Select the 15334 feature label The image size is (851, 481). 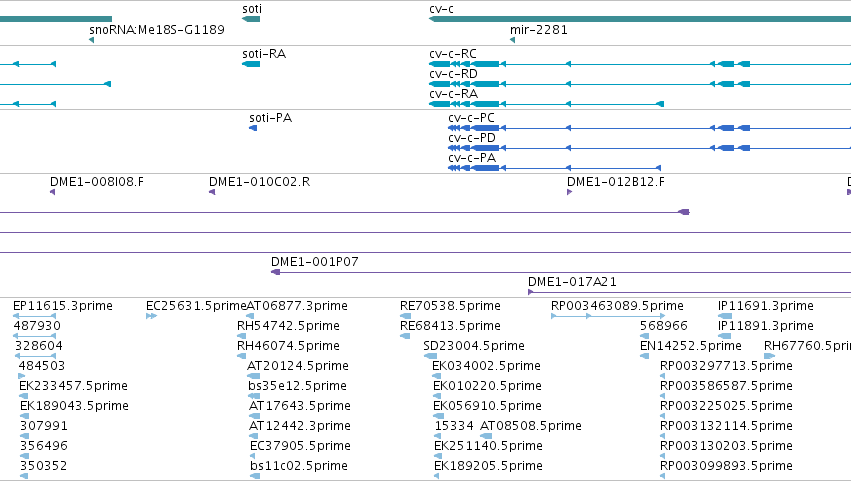click(454, 426)
